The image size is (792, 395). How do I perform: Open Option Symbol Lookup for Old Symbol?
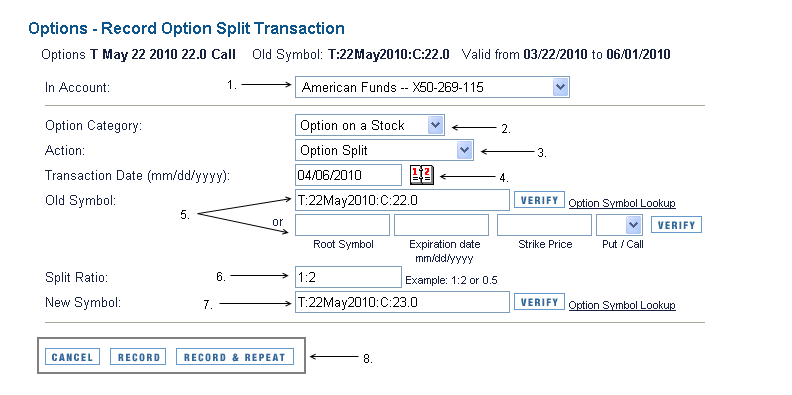point(622,203)
